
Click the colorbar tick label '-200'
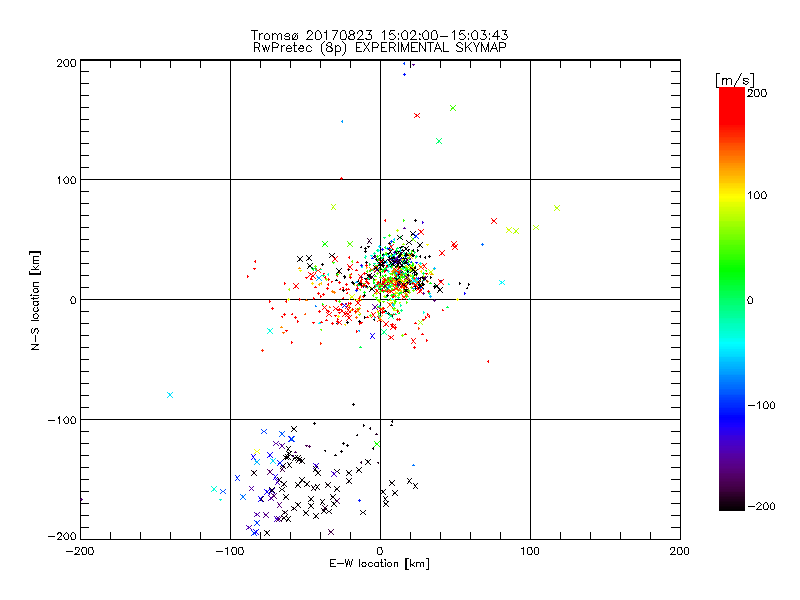pos(762,506)
